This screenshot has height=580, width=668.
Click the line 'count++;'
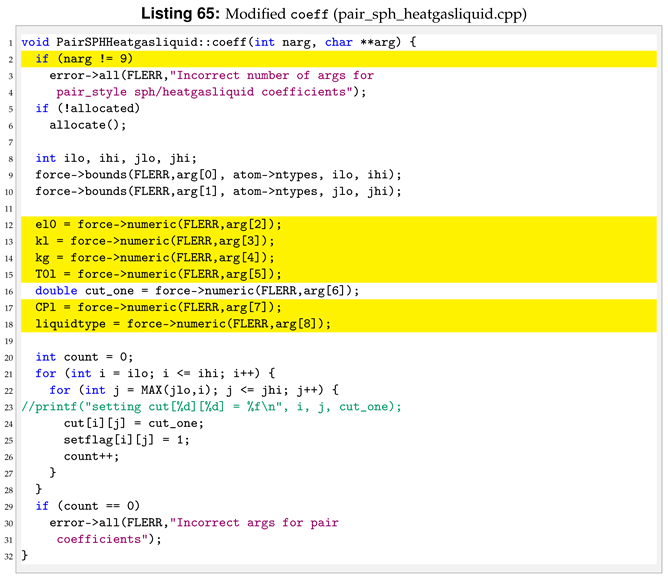[x=91, y=456]
